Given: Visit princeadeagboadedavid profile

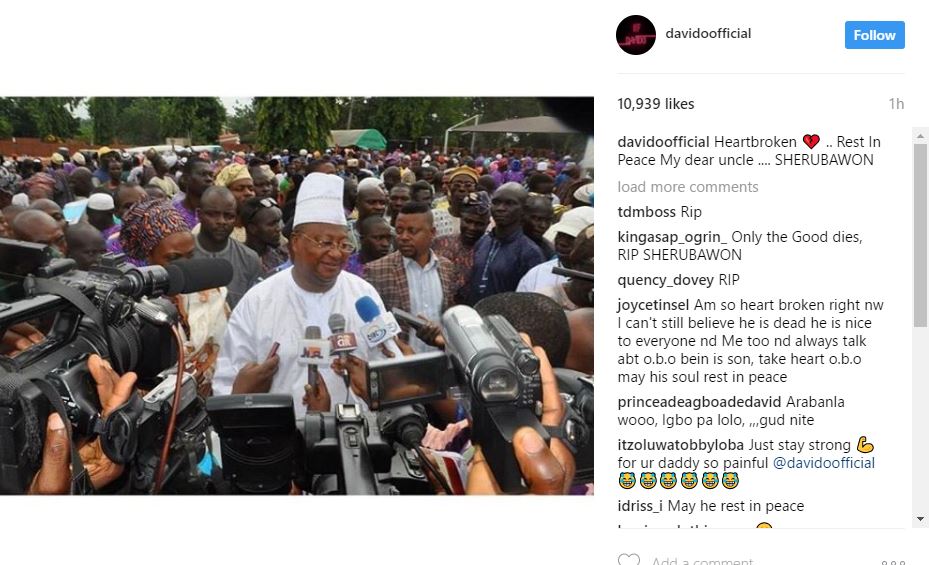Looking at the screenshot, I should [x=699, y=402].
